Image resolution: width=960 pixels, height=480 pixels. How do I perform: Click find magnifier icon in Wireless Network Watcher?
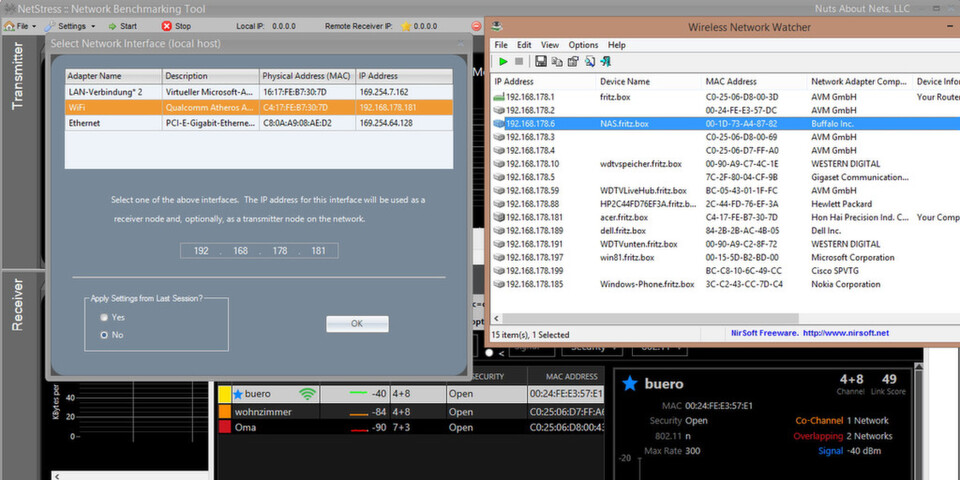tap(590, 61)
